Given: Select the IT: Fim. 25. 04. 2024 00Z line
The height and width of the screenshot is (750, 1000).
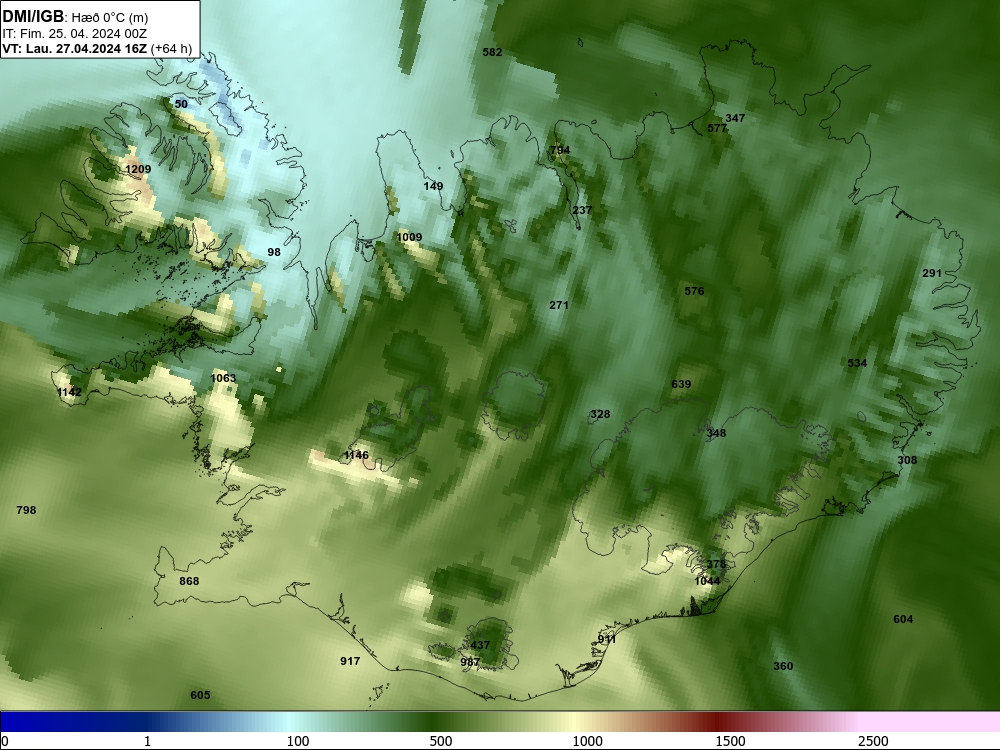Looking at the screenshot, I should tap(73, 34).
